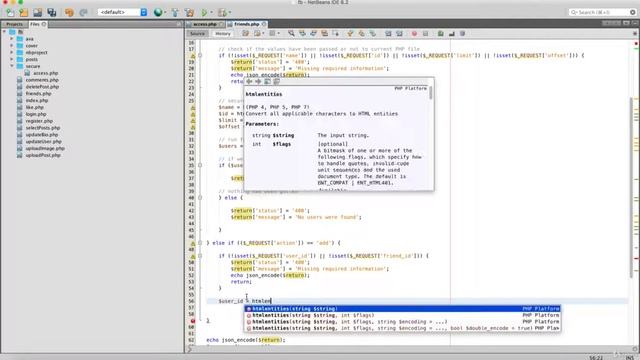Click the Save All toolbar icon

tap(52, 13)
